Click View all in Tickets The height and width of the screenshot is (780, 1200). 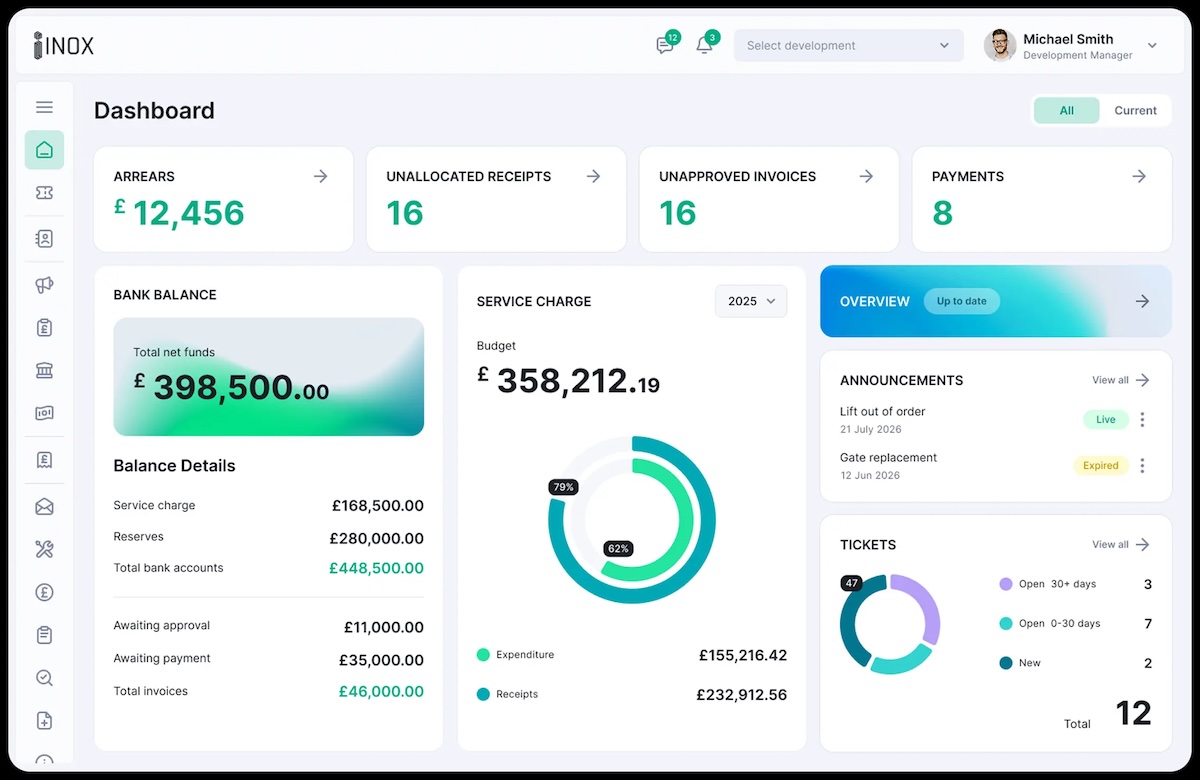1120,545
